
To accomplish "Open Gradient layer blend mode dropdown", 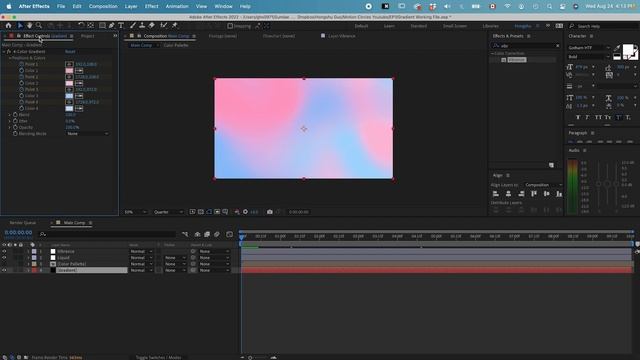I will 141,270.
